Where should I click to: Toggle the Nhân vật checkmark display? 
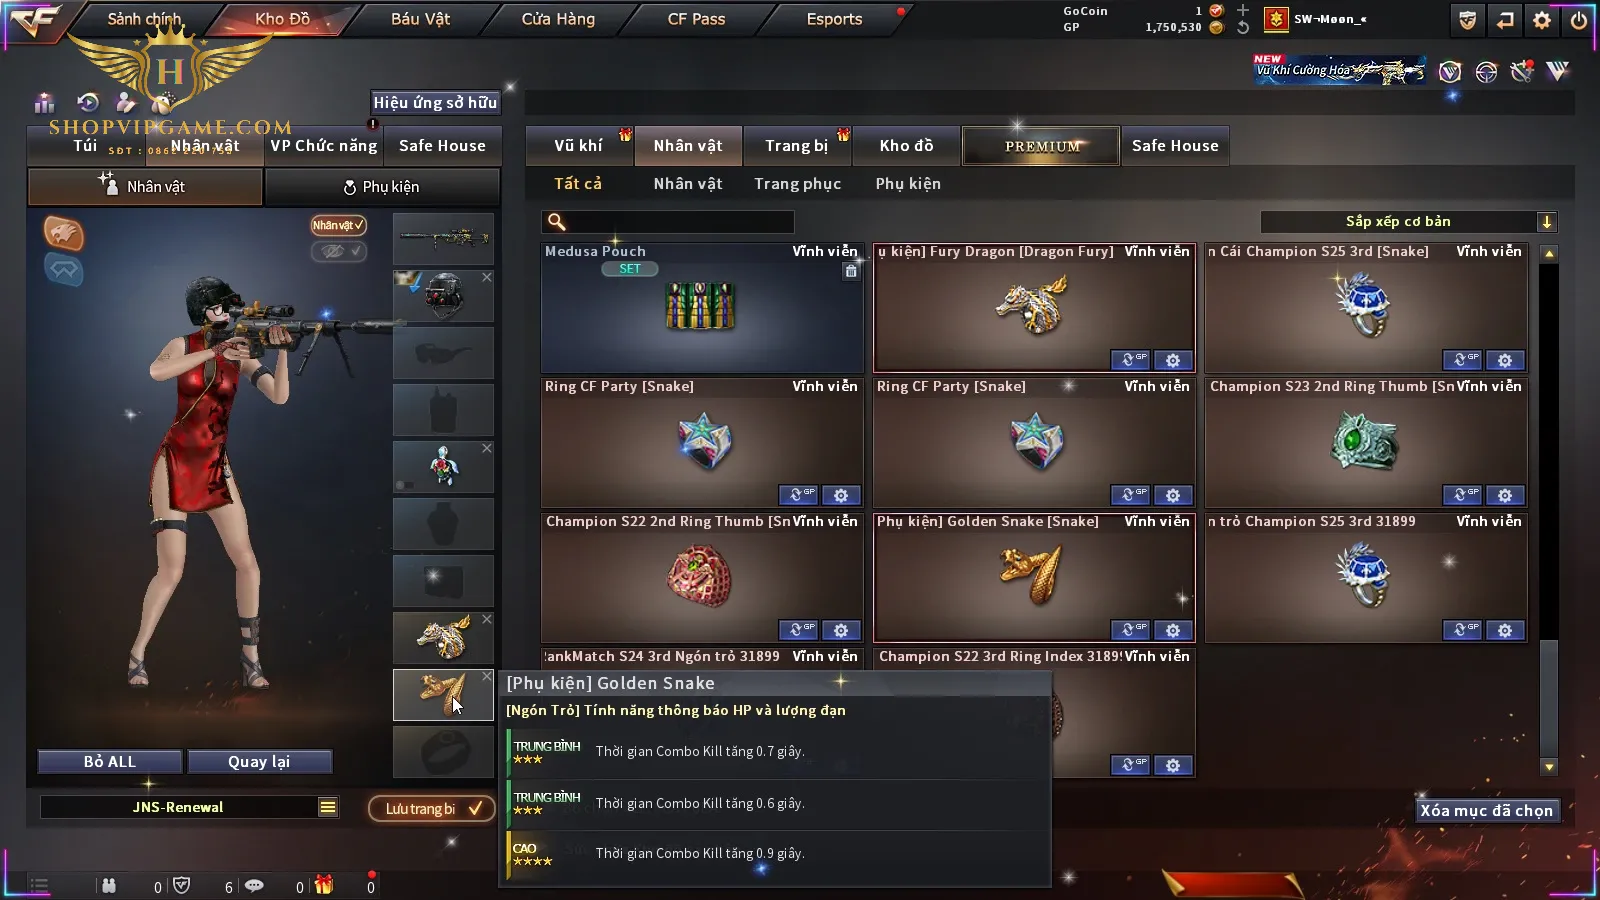click(338, 225)
